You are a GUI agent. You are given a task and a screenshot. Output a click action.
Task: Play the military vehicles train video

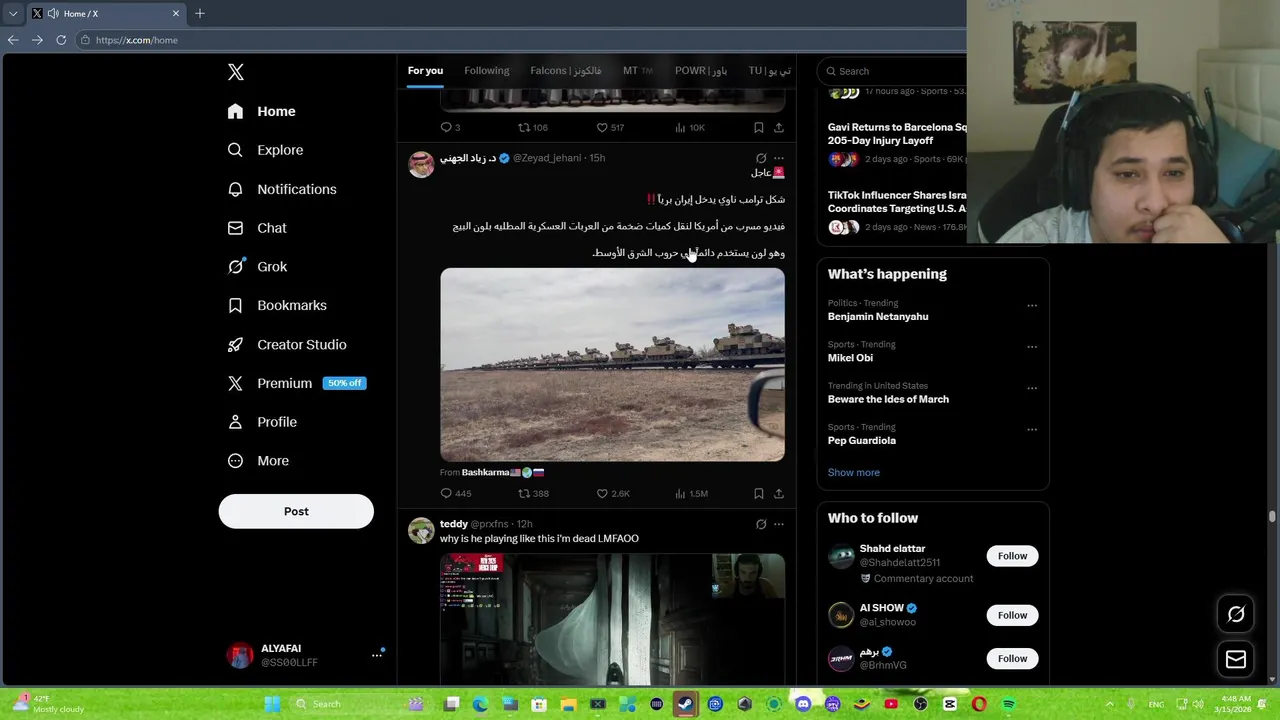[612, 364]
